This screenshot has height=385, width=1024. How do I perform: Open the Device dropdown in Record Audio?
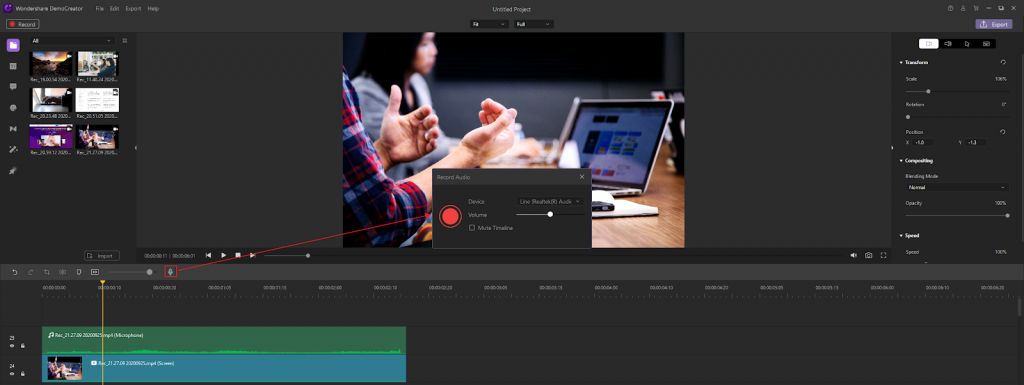click(550, 202)
